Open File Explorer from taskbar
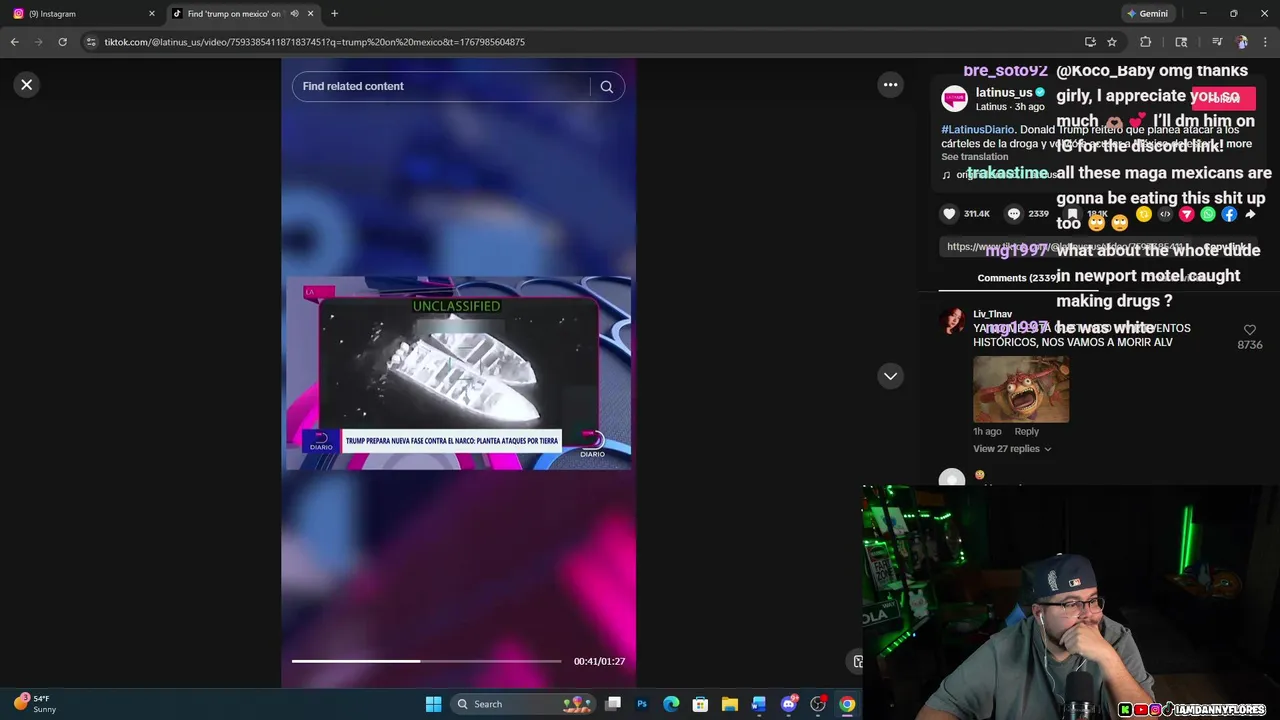1280x720 pixels. [x=729, y=704]
